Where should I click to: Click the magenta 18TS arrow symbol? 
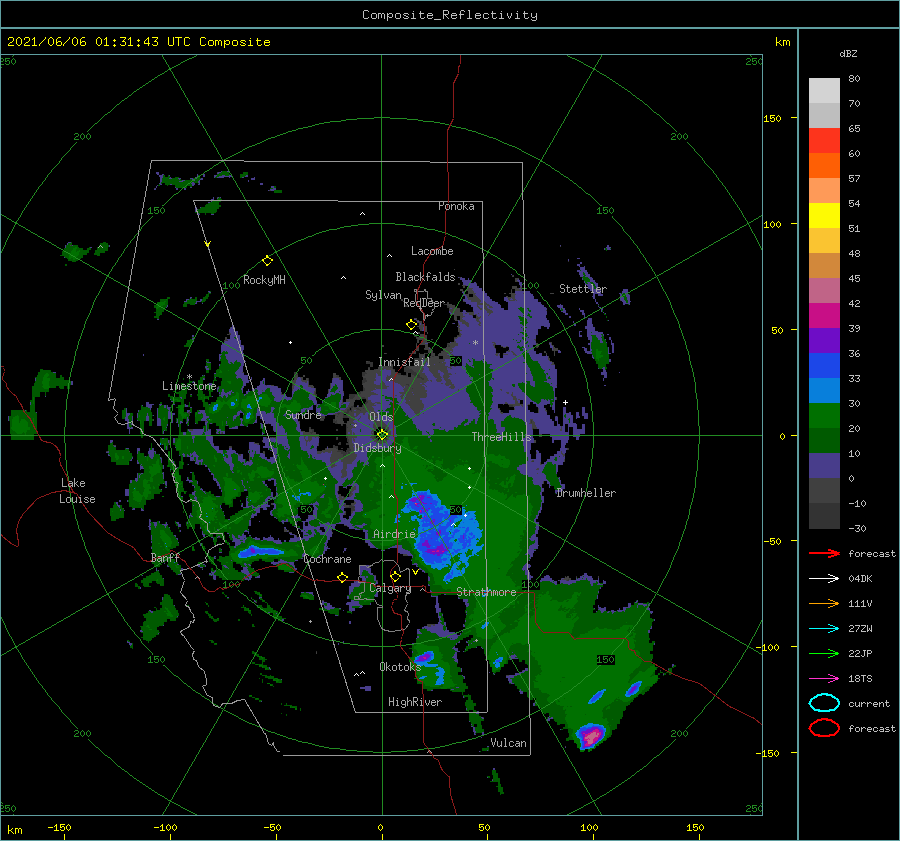click(824, 679)
